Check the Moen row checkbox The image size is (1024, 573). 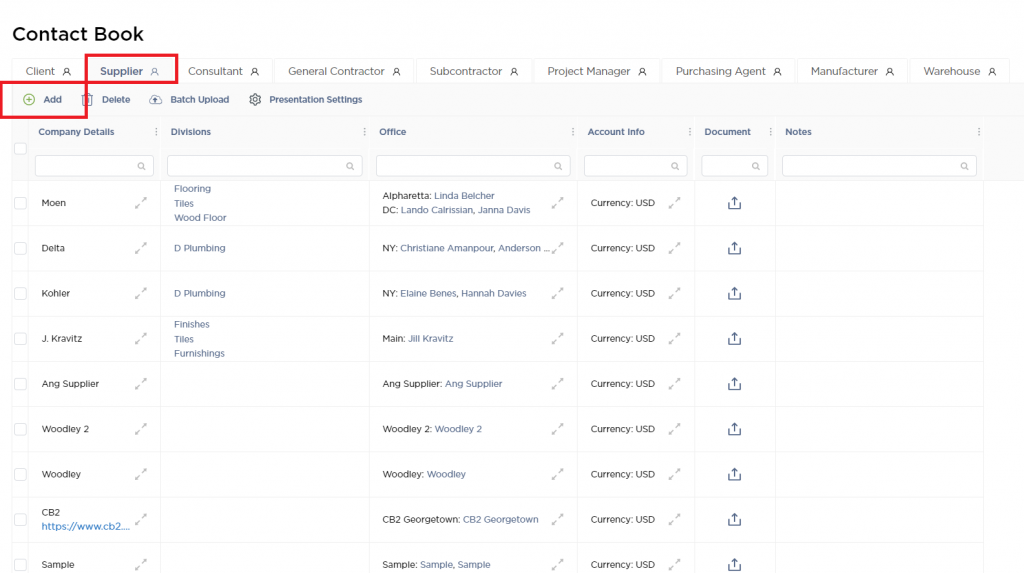[x=20, y=203]
